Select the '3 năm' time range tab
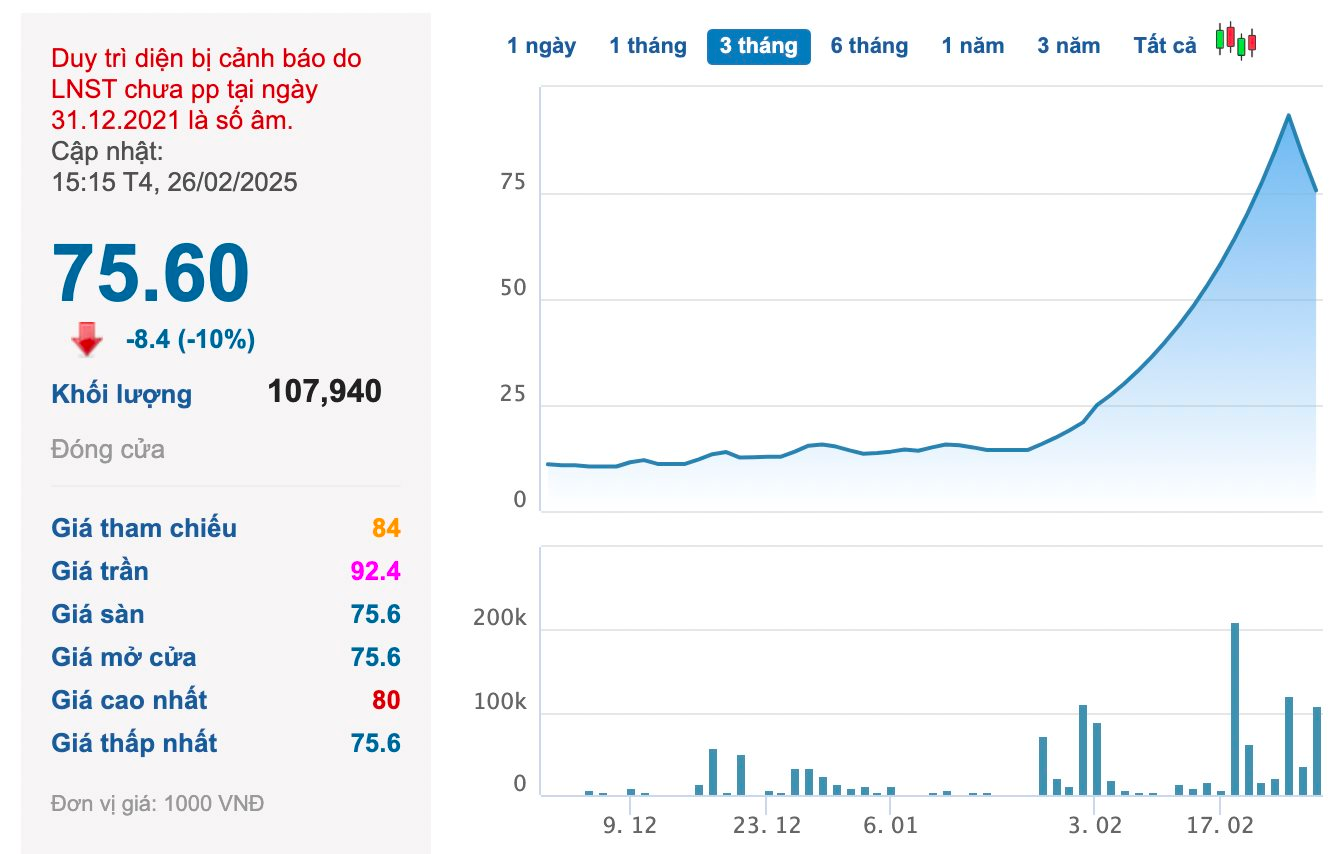 (x=1068, y=46)
